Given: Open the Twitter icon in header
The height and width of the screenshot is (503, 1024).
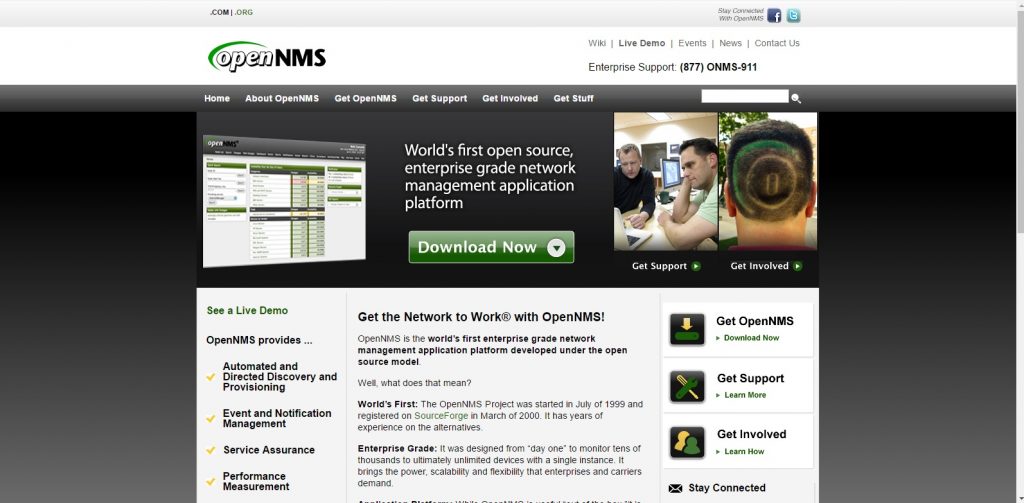Looking at the screenshot, I should click(793, 16).
